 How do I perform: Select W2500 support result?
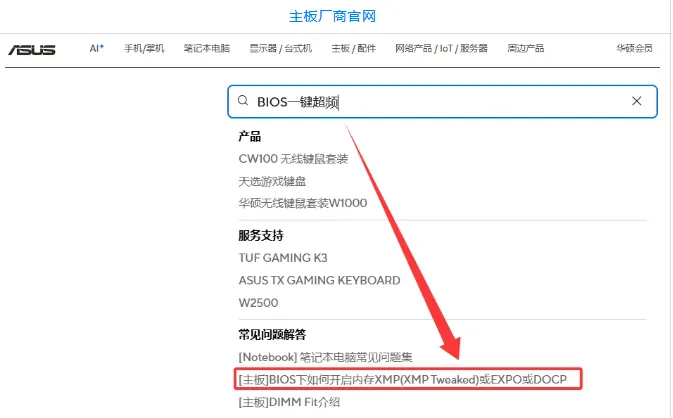[x=258, y=303]
